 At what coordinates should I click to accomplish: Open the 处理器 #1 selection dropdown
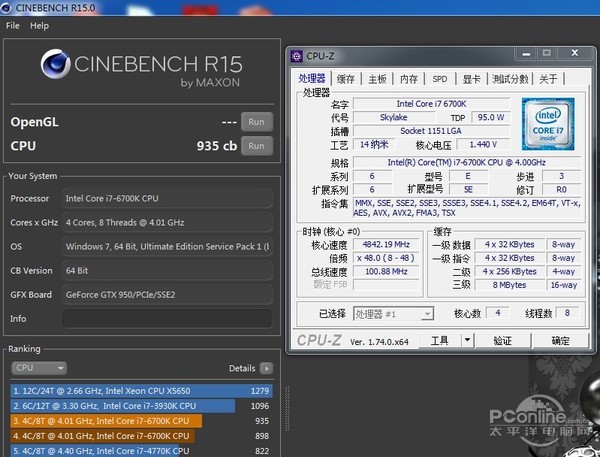click(393, 314)
